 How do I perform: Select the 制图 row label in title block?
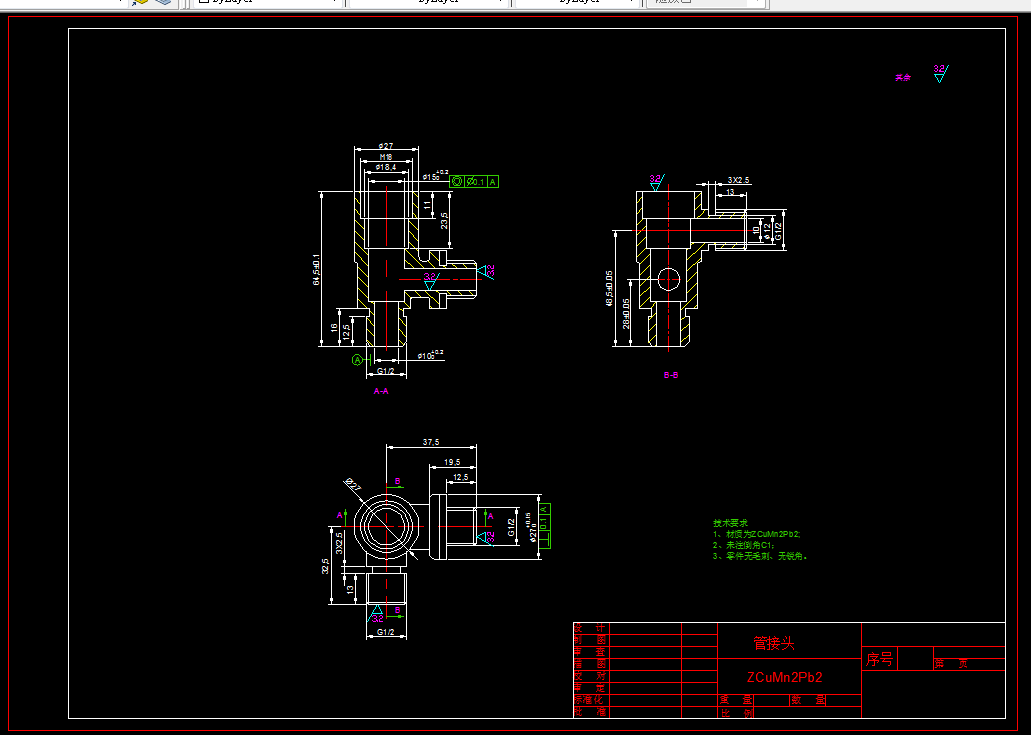point(590,640)
